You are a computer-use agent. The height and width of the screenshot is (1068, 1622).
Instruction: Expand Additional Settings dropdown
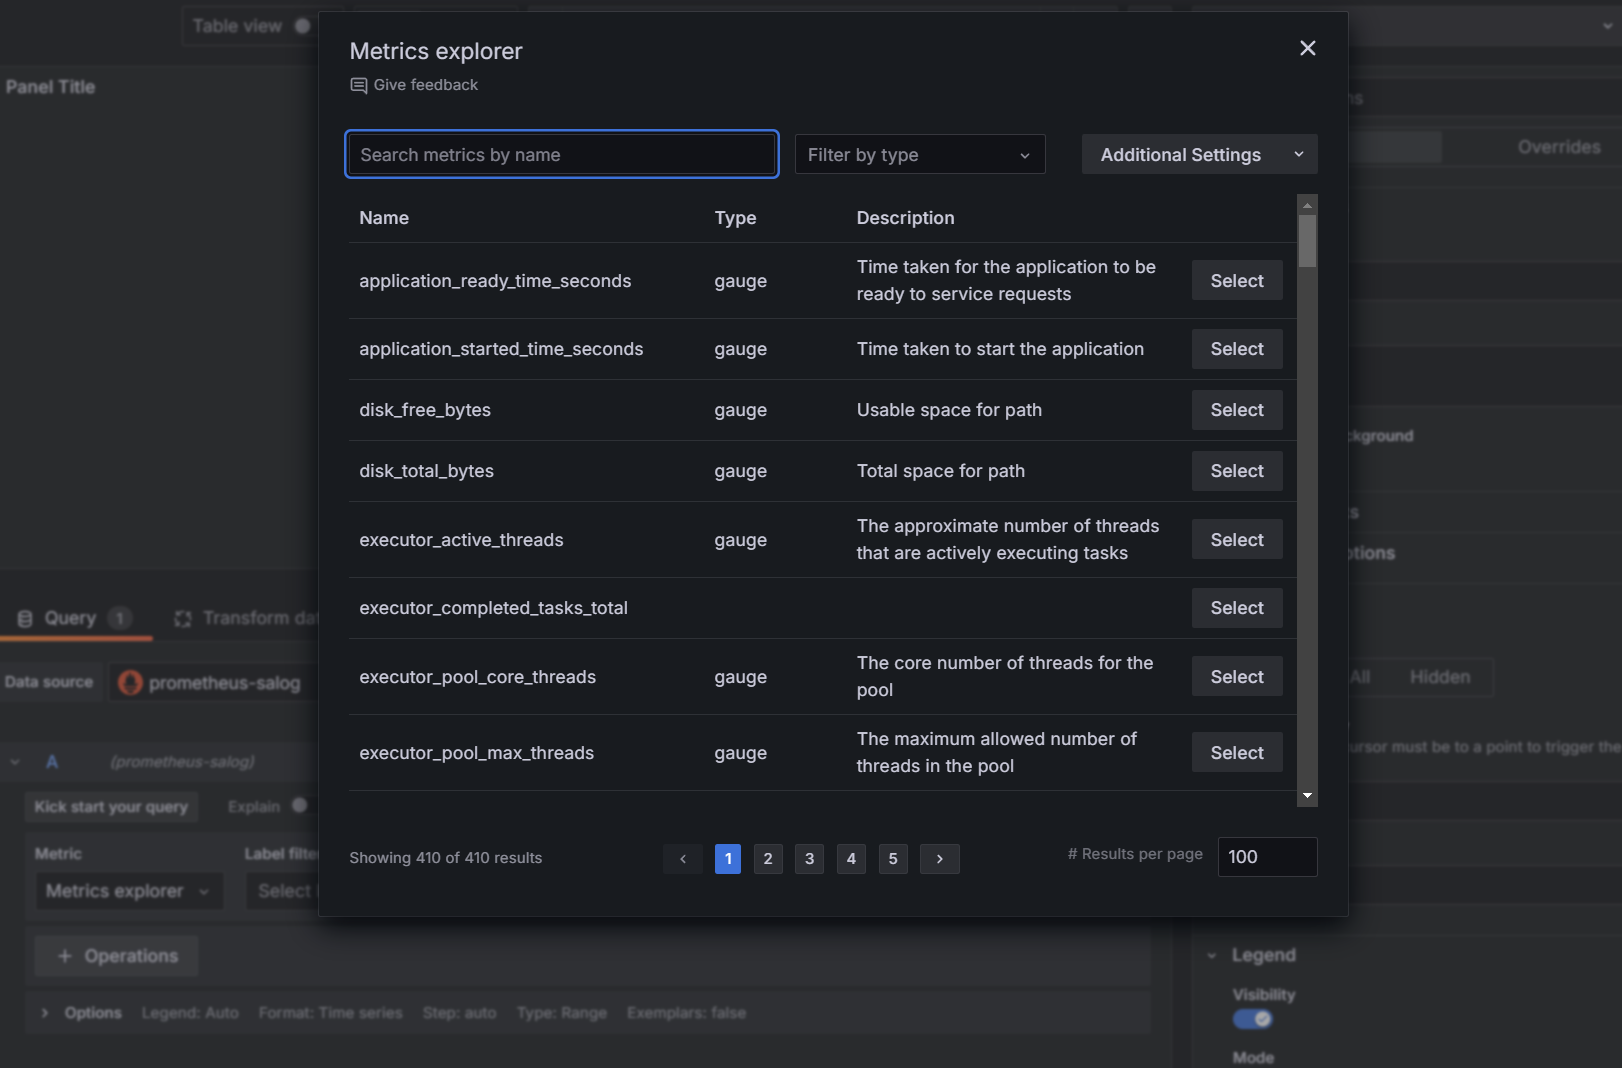pos(1199,154)
